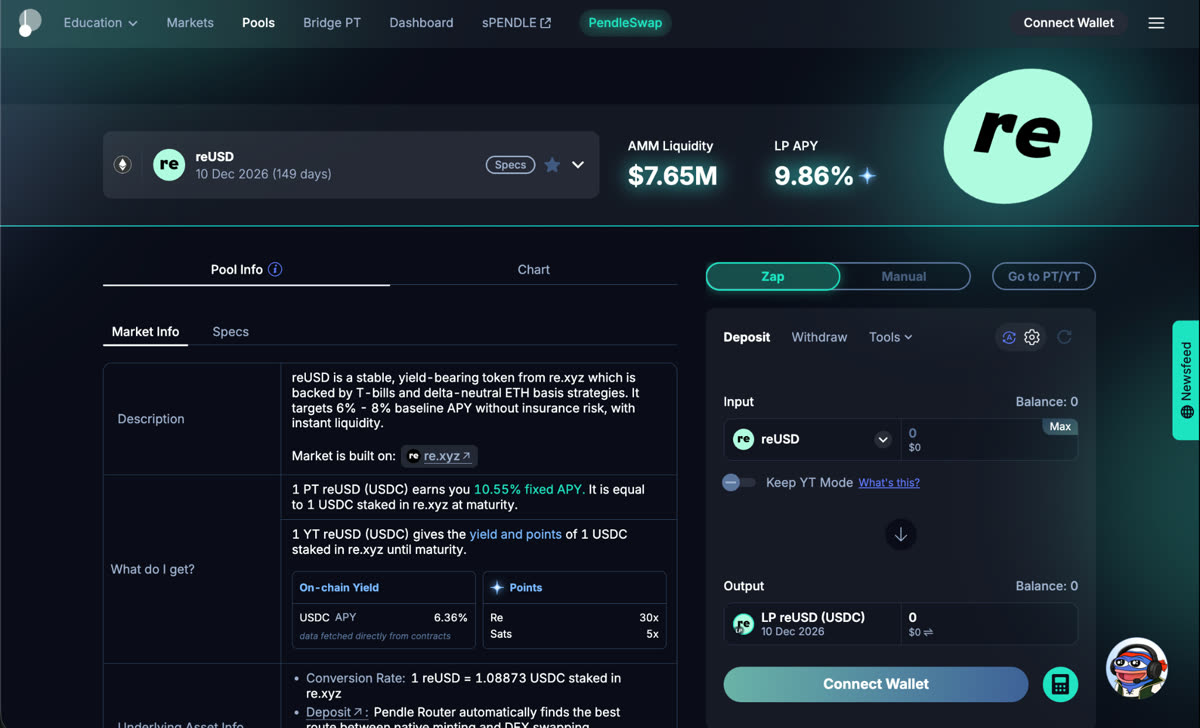Click the large Connect Wallet gradient button
Viewport: 1200px width, 728px height.
(876, 685)
